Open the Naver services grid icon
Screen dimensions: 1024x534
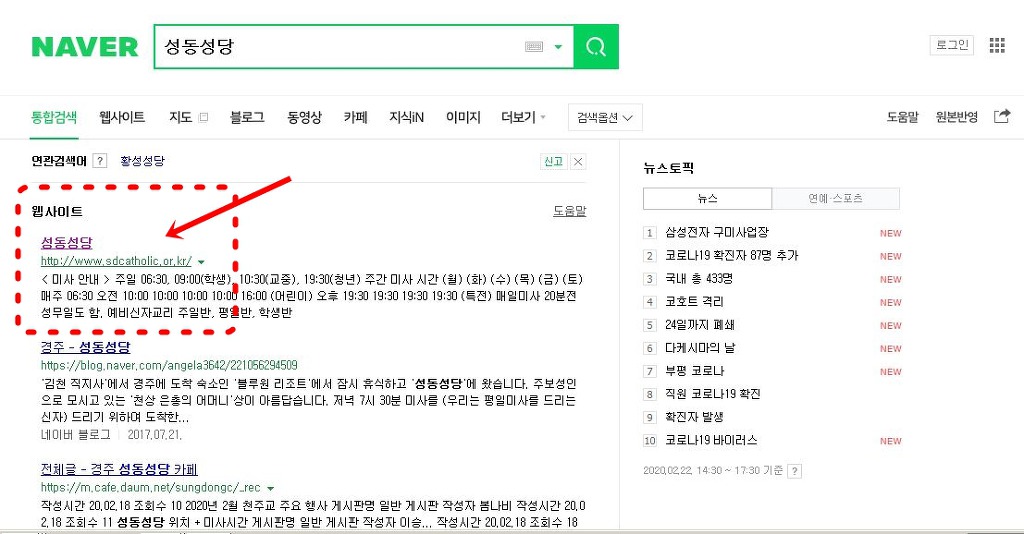[x=997, y=45]
